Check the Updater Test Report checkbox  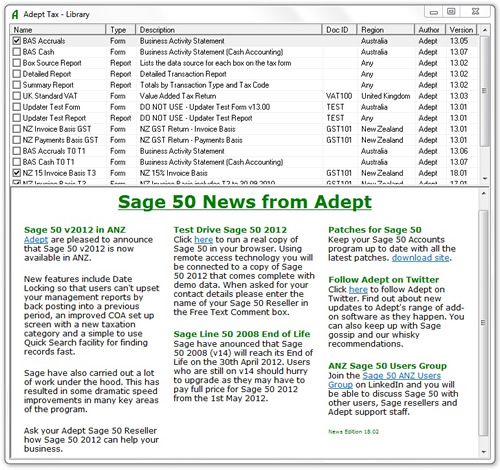tap(16, 118)
